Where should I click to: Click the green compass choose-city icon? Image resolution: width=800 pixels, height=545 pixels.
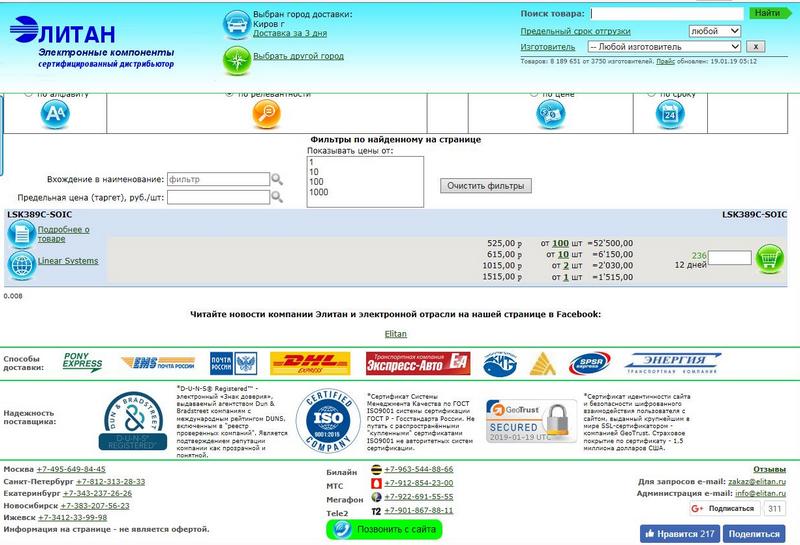(236, 57)
